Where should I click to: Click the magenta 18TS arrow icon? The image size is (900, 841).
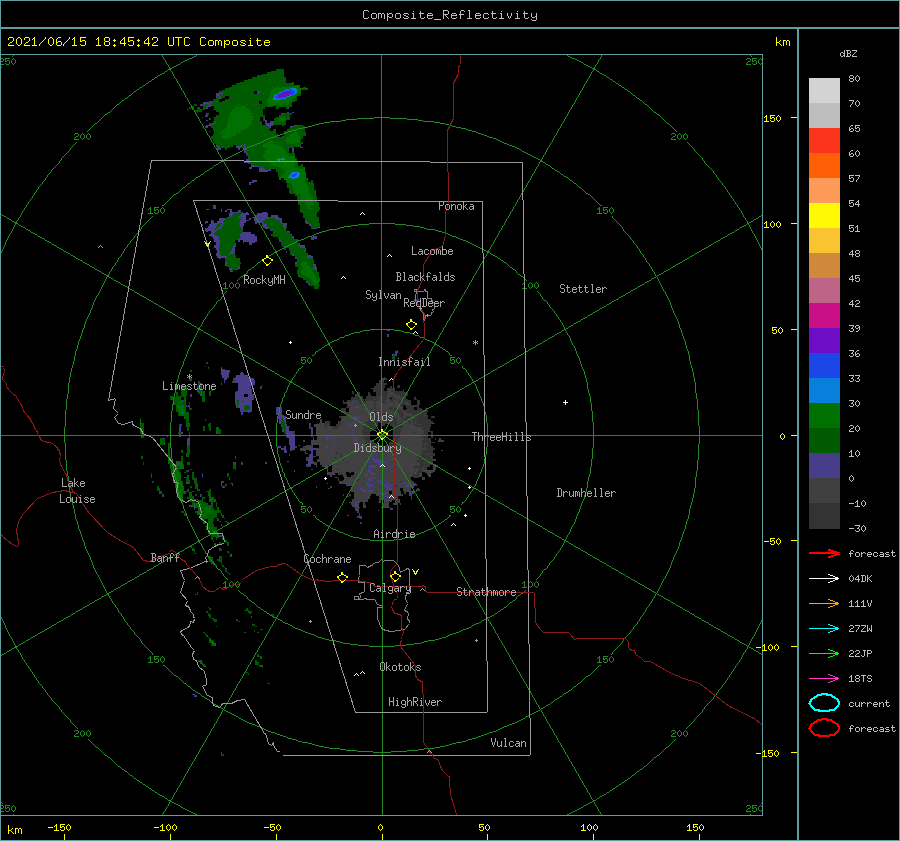coord(824,679)
